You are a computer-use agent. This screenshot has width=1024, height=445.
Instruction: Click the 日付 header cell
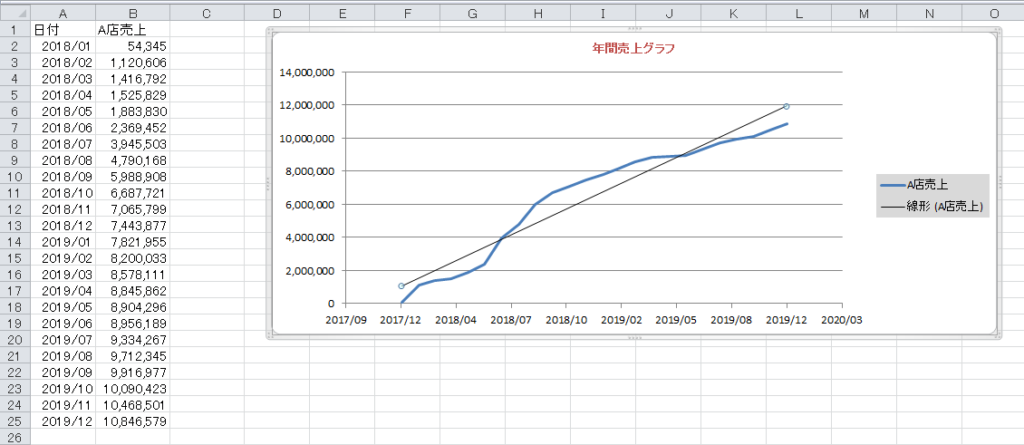(63, 29)
